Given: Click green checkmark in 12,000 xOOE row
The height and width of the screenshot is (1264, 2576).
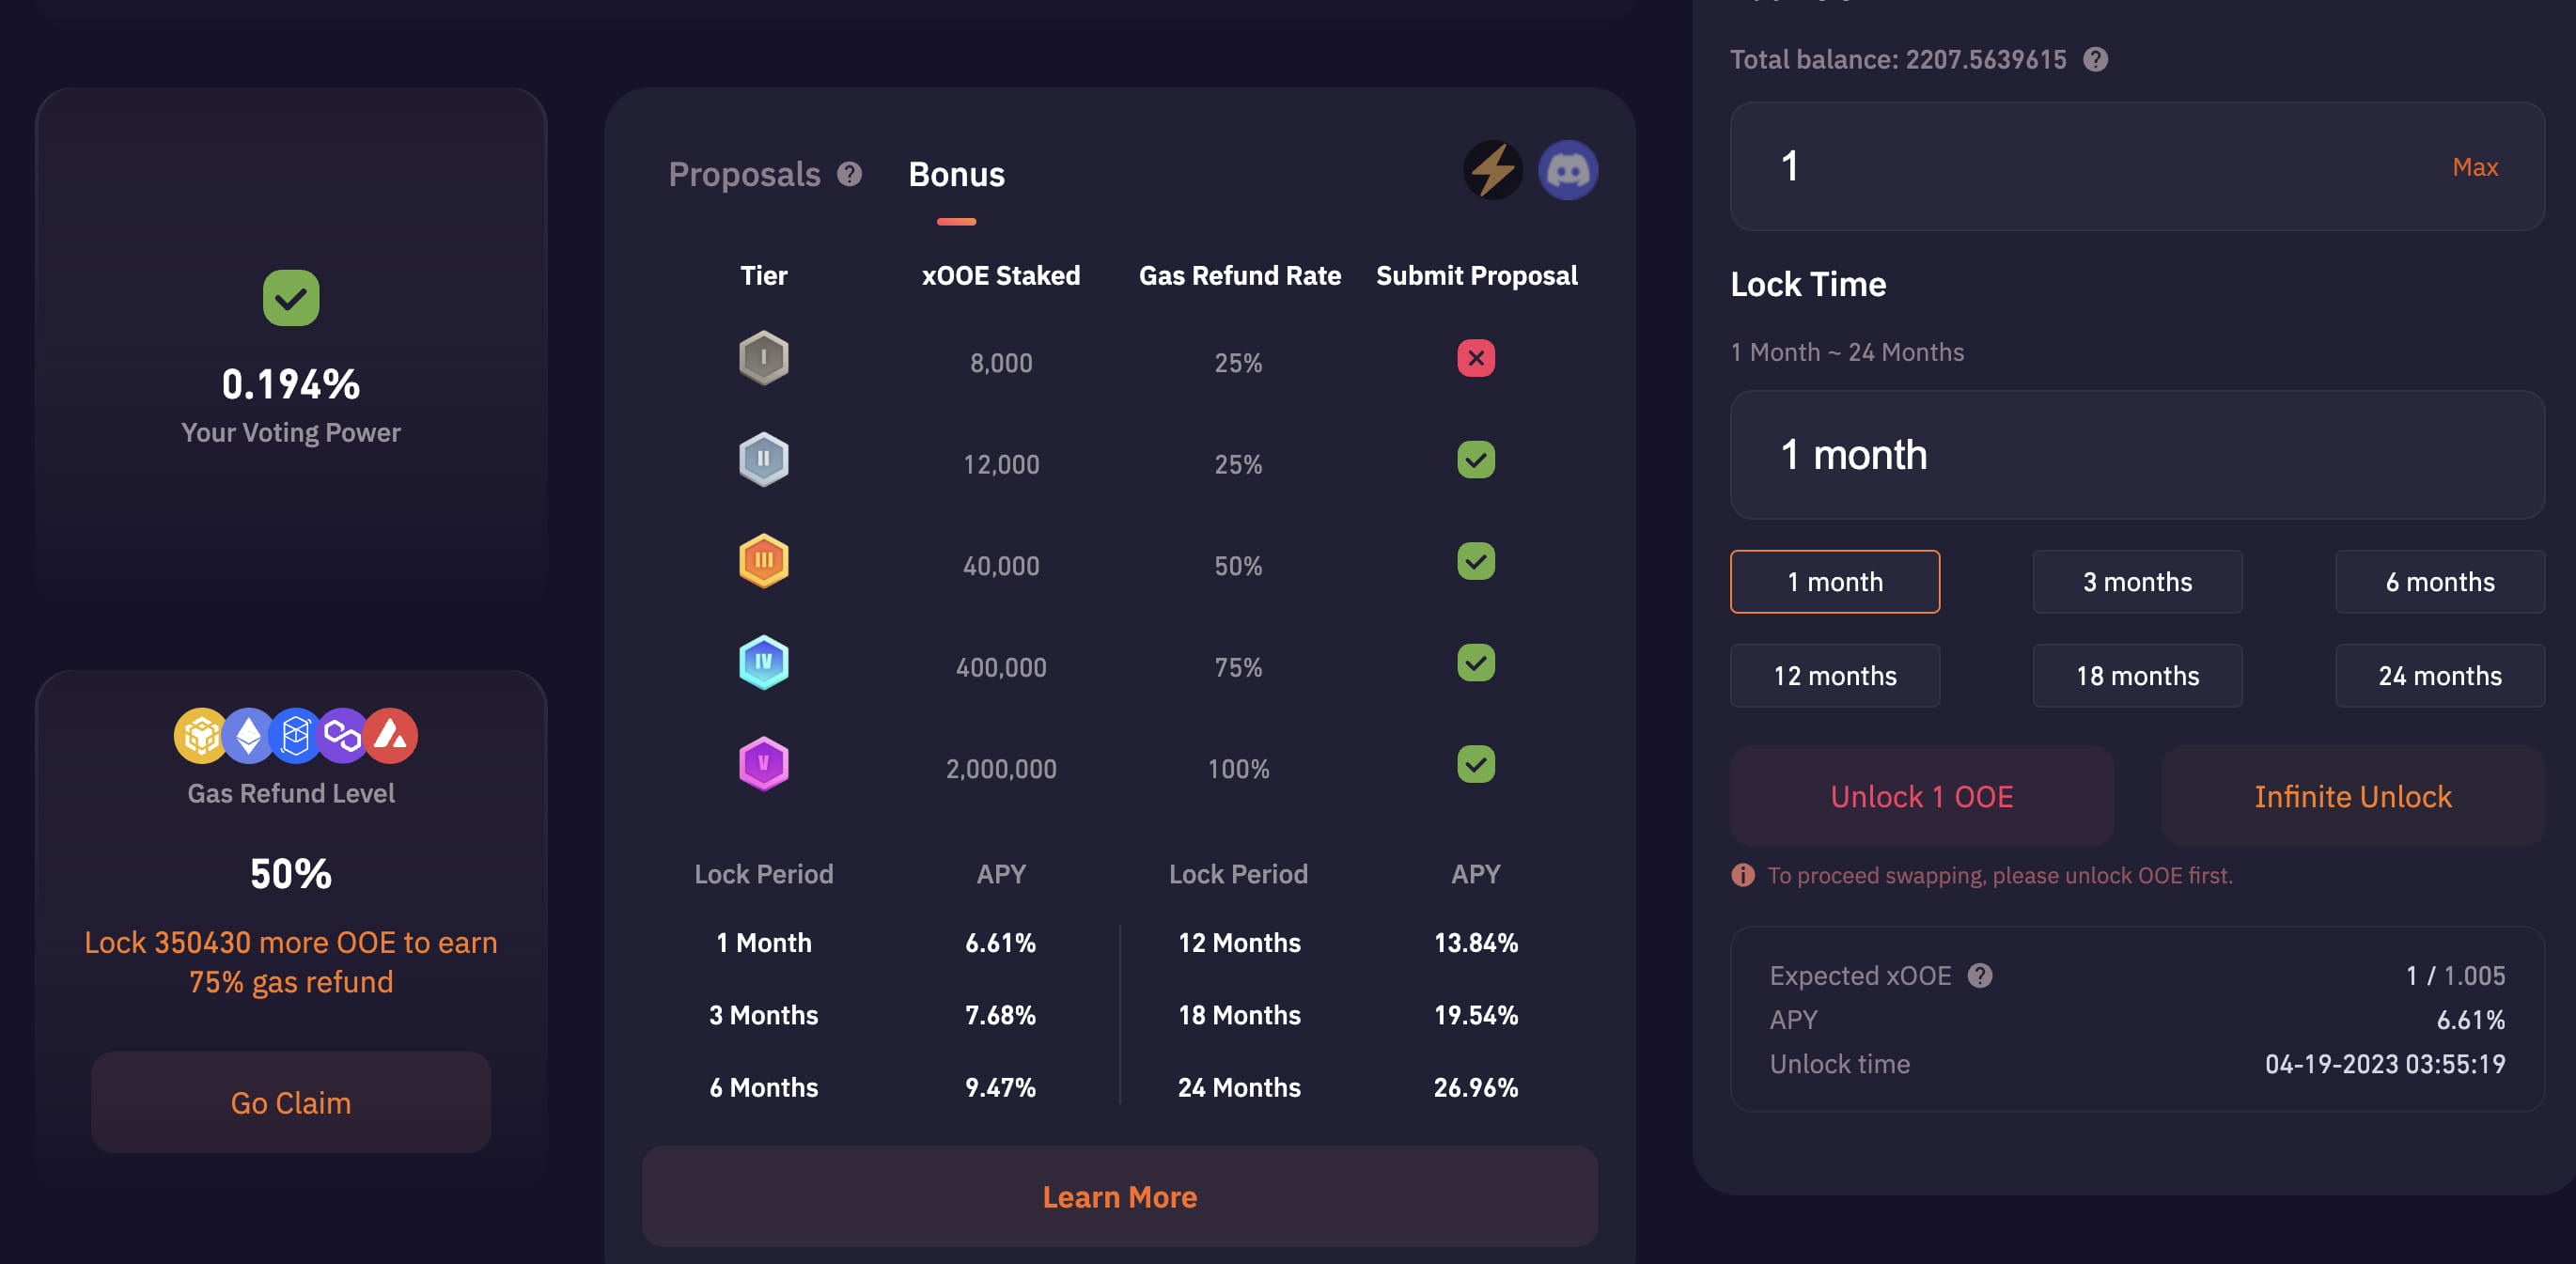Looking at the screenshot, I should (x=1475, y=460).
